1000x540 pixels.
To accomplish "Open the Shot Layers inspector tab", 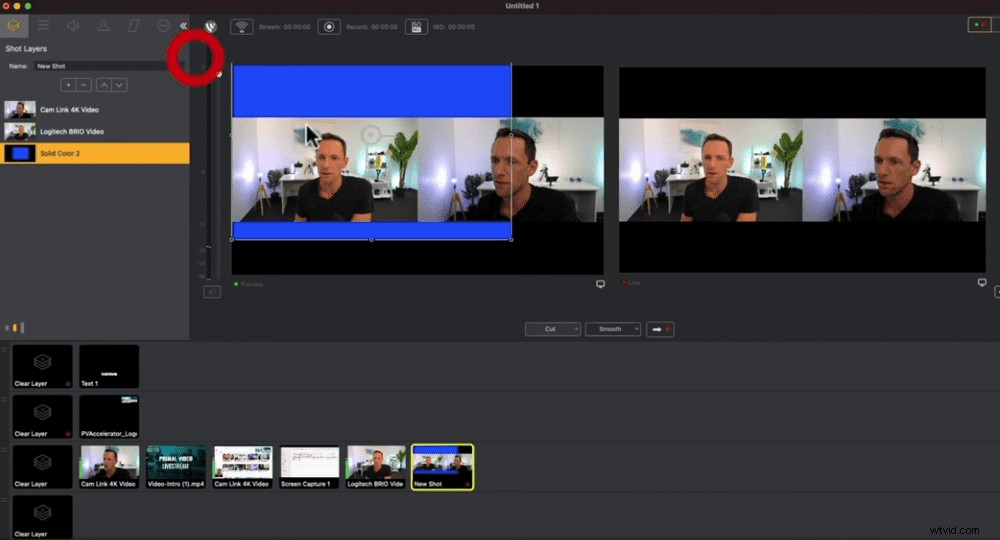I will pyautogui.click(x=14, y=26).
